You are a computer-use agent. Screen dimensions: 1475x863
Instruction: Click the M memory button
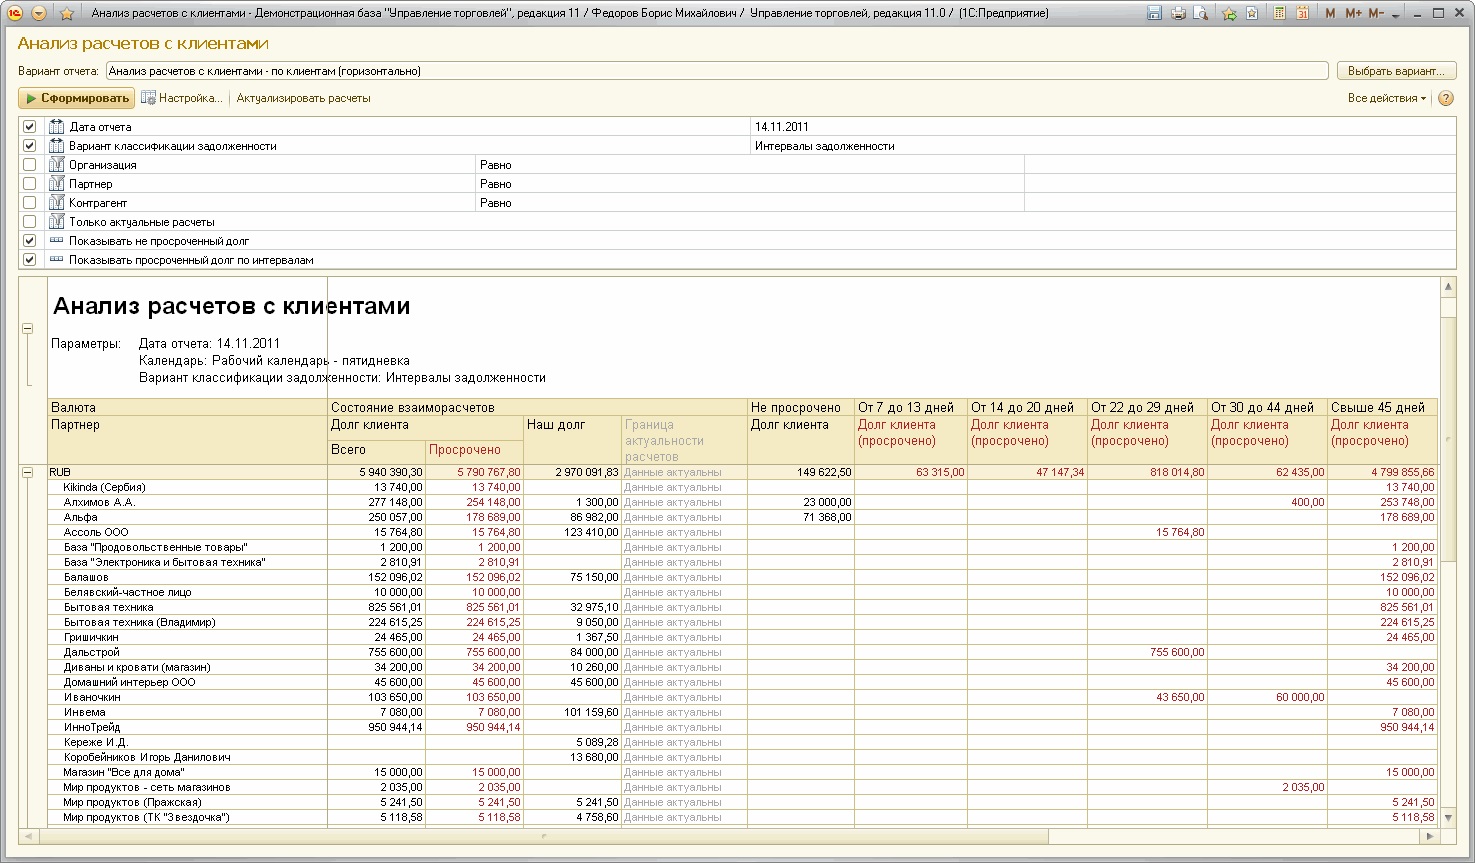[1330, 13]
